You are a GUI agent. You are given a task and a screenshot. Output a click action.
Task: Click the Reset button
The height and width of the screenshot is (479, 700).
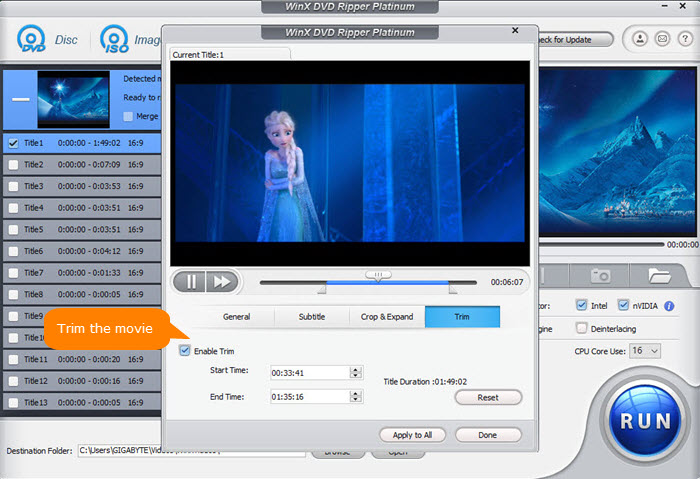[488, 397]
